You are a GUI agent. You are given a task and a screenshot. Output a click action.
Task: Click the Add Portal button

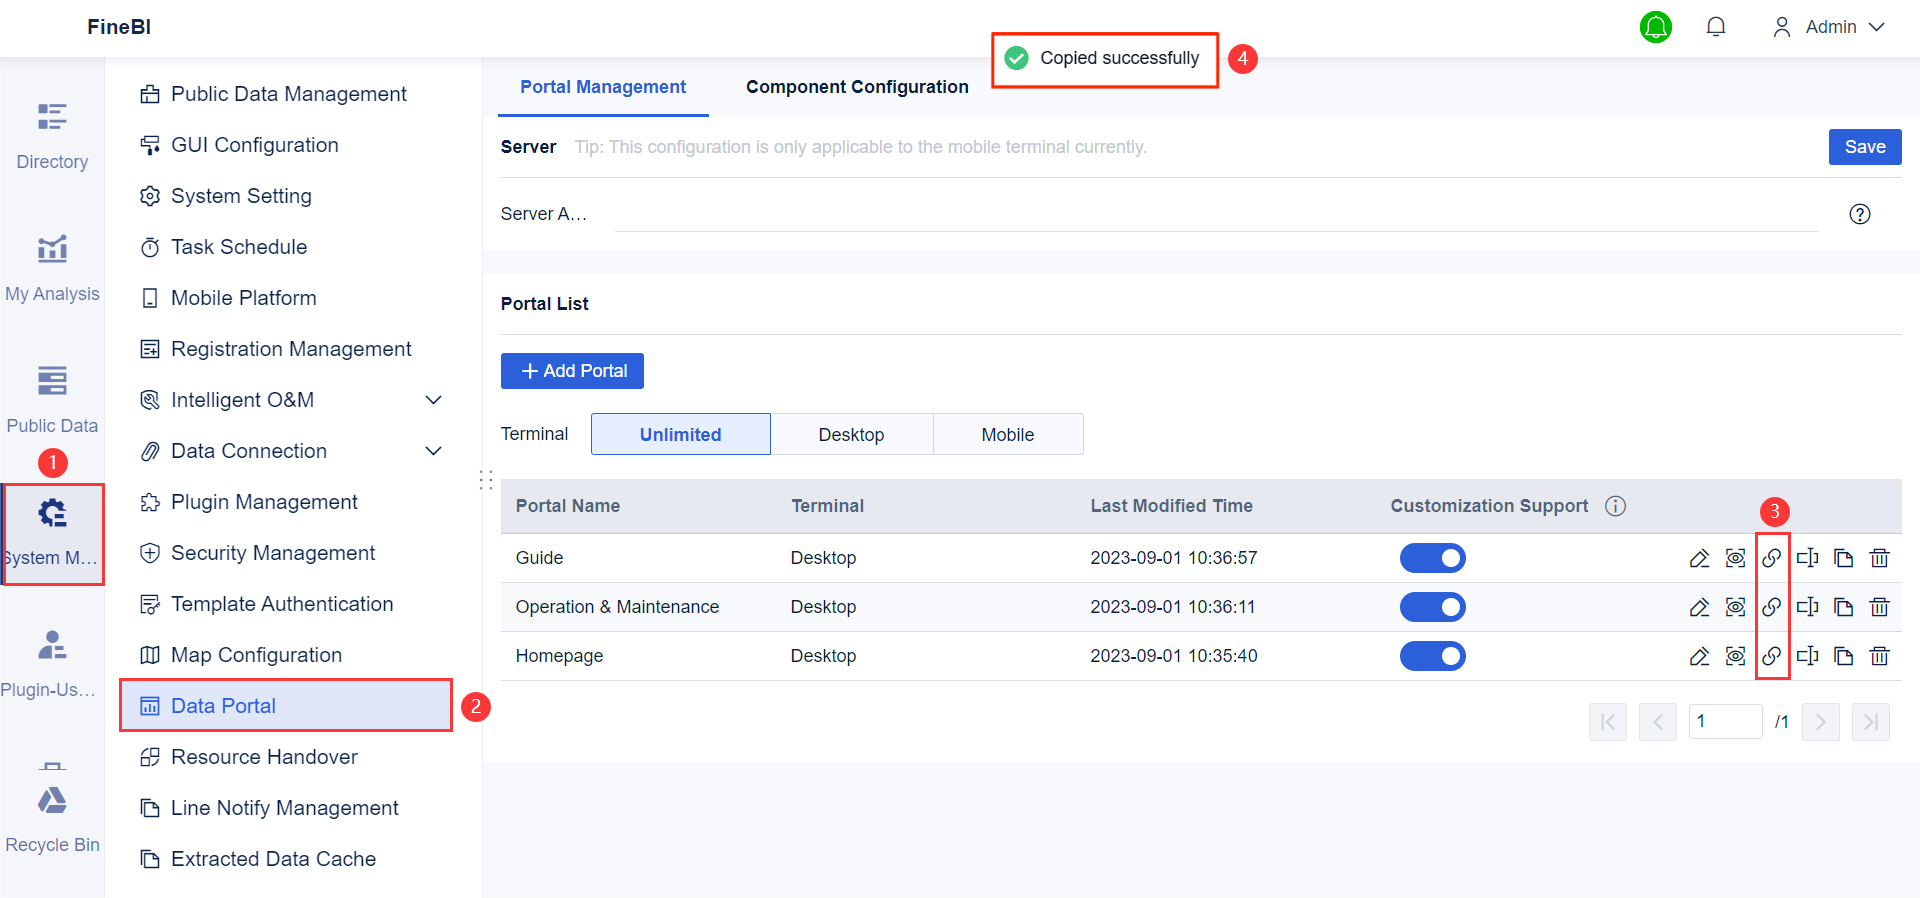coord(572,371)
